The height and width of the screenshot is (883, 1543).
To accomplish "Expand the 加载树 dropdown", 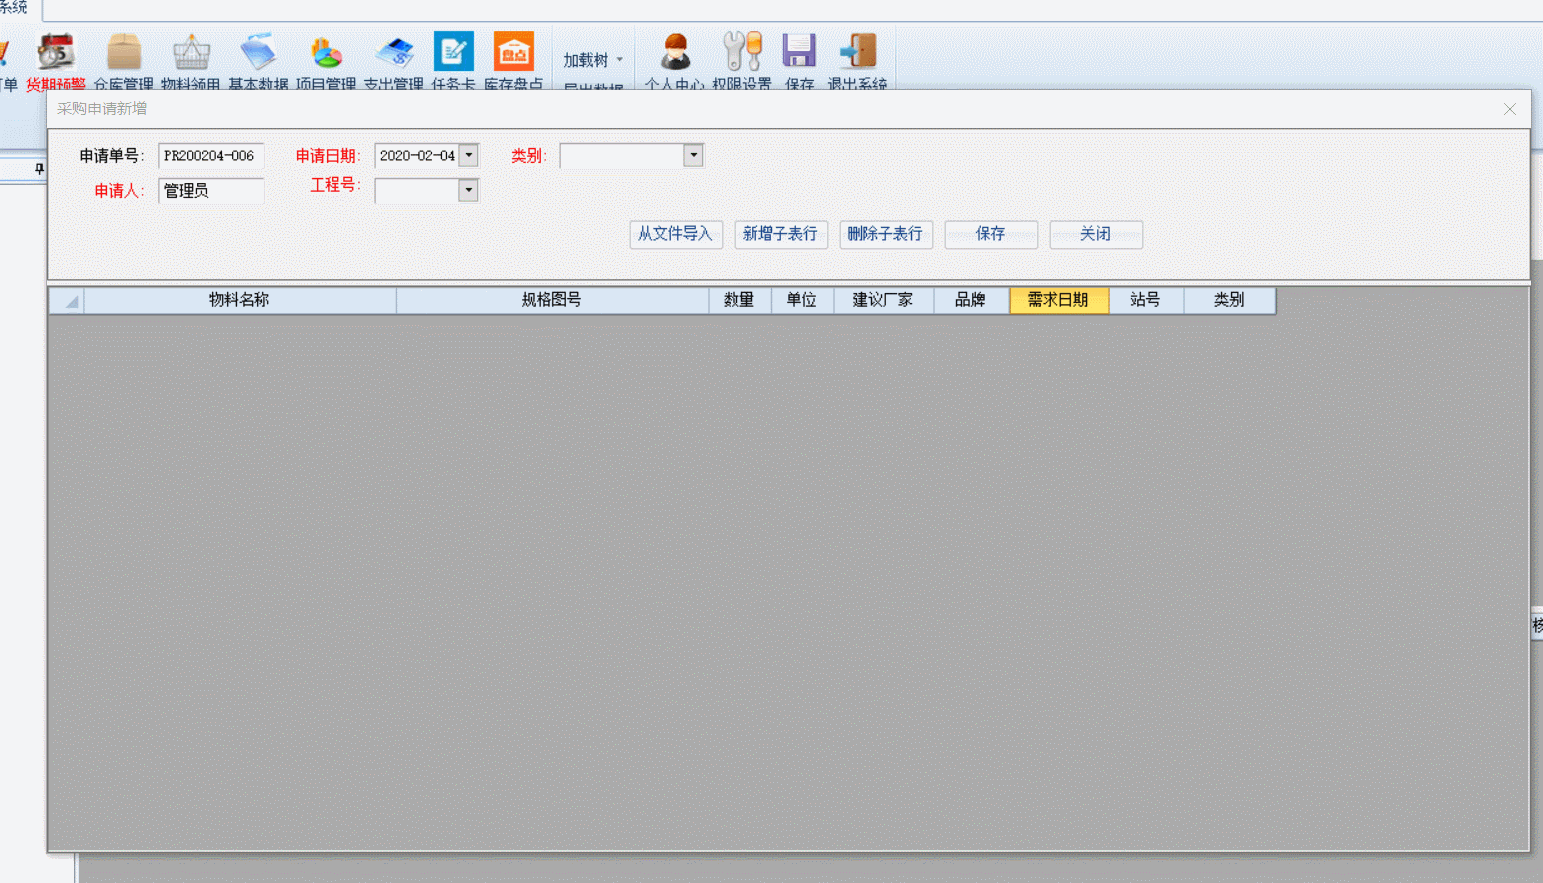I will (x=593, y=60).
